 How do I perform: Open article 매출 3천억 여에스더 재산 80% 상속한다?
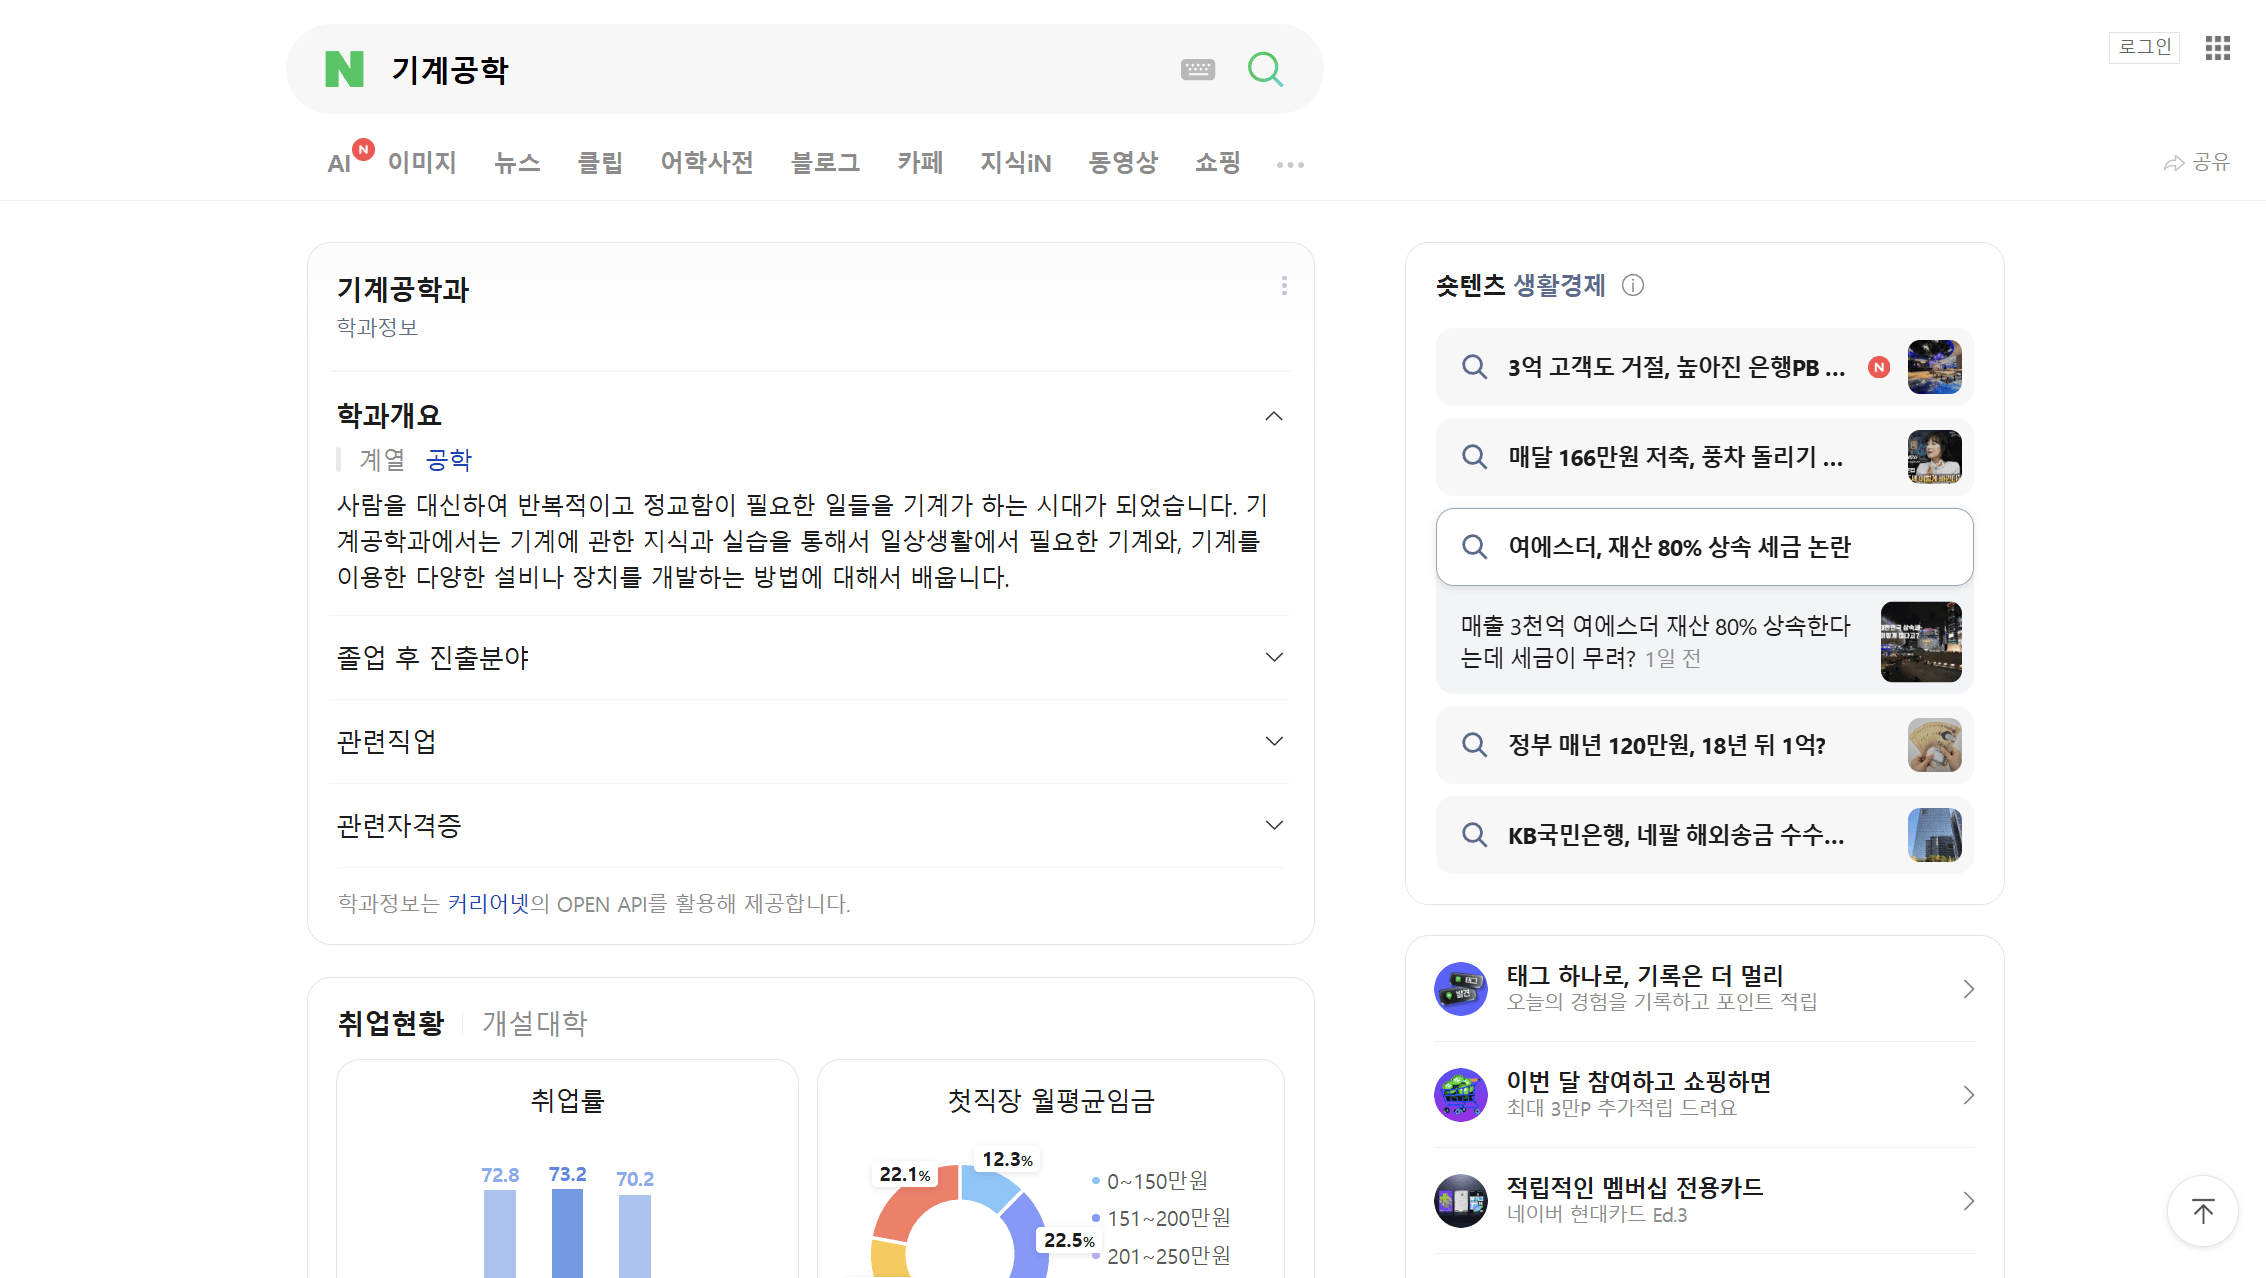1655,642
